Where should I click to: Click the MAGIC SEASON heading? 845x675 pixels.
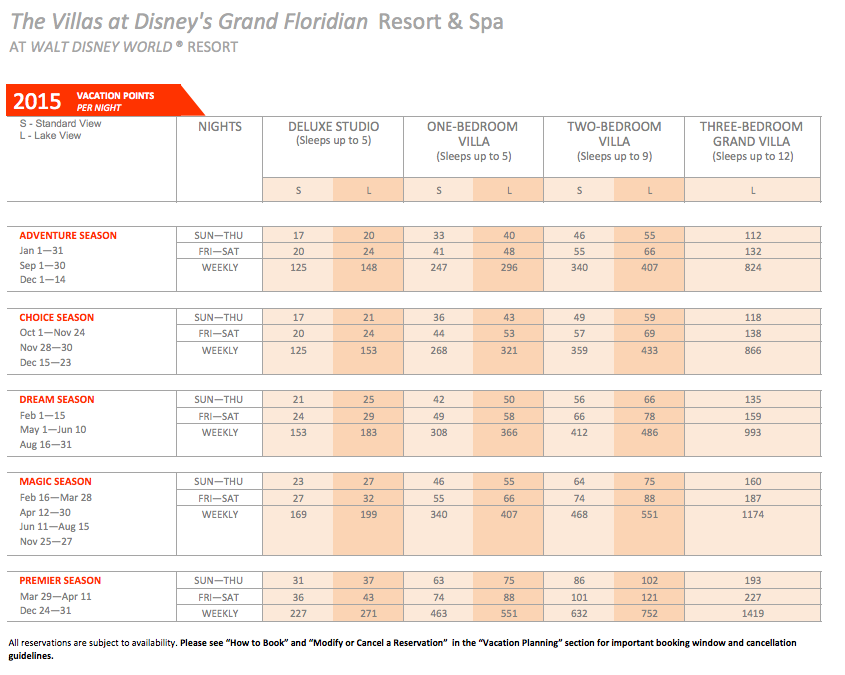(56, 482)
